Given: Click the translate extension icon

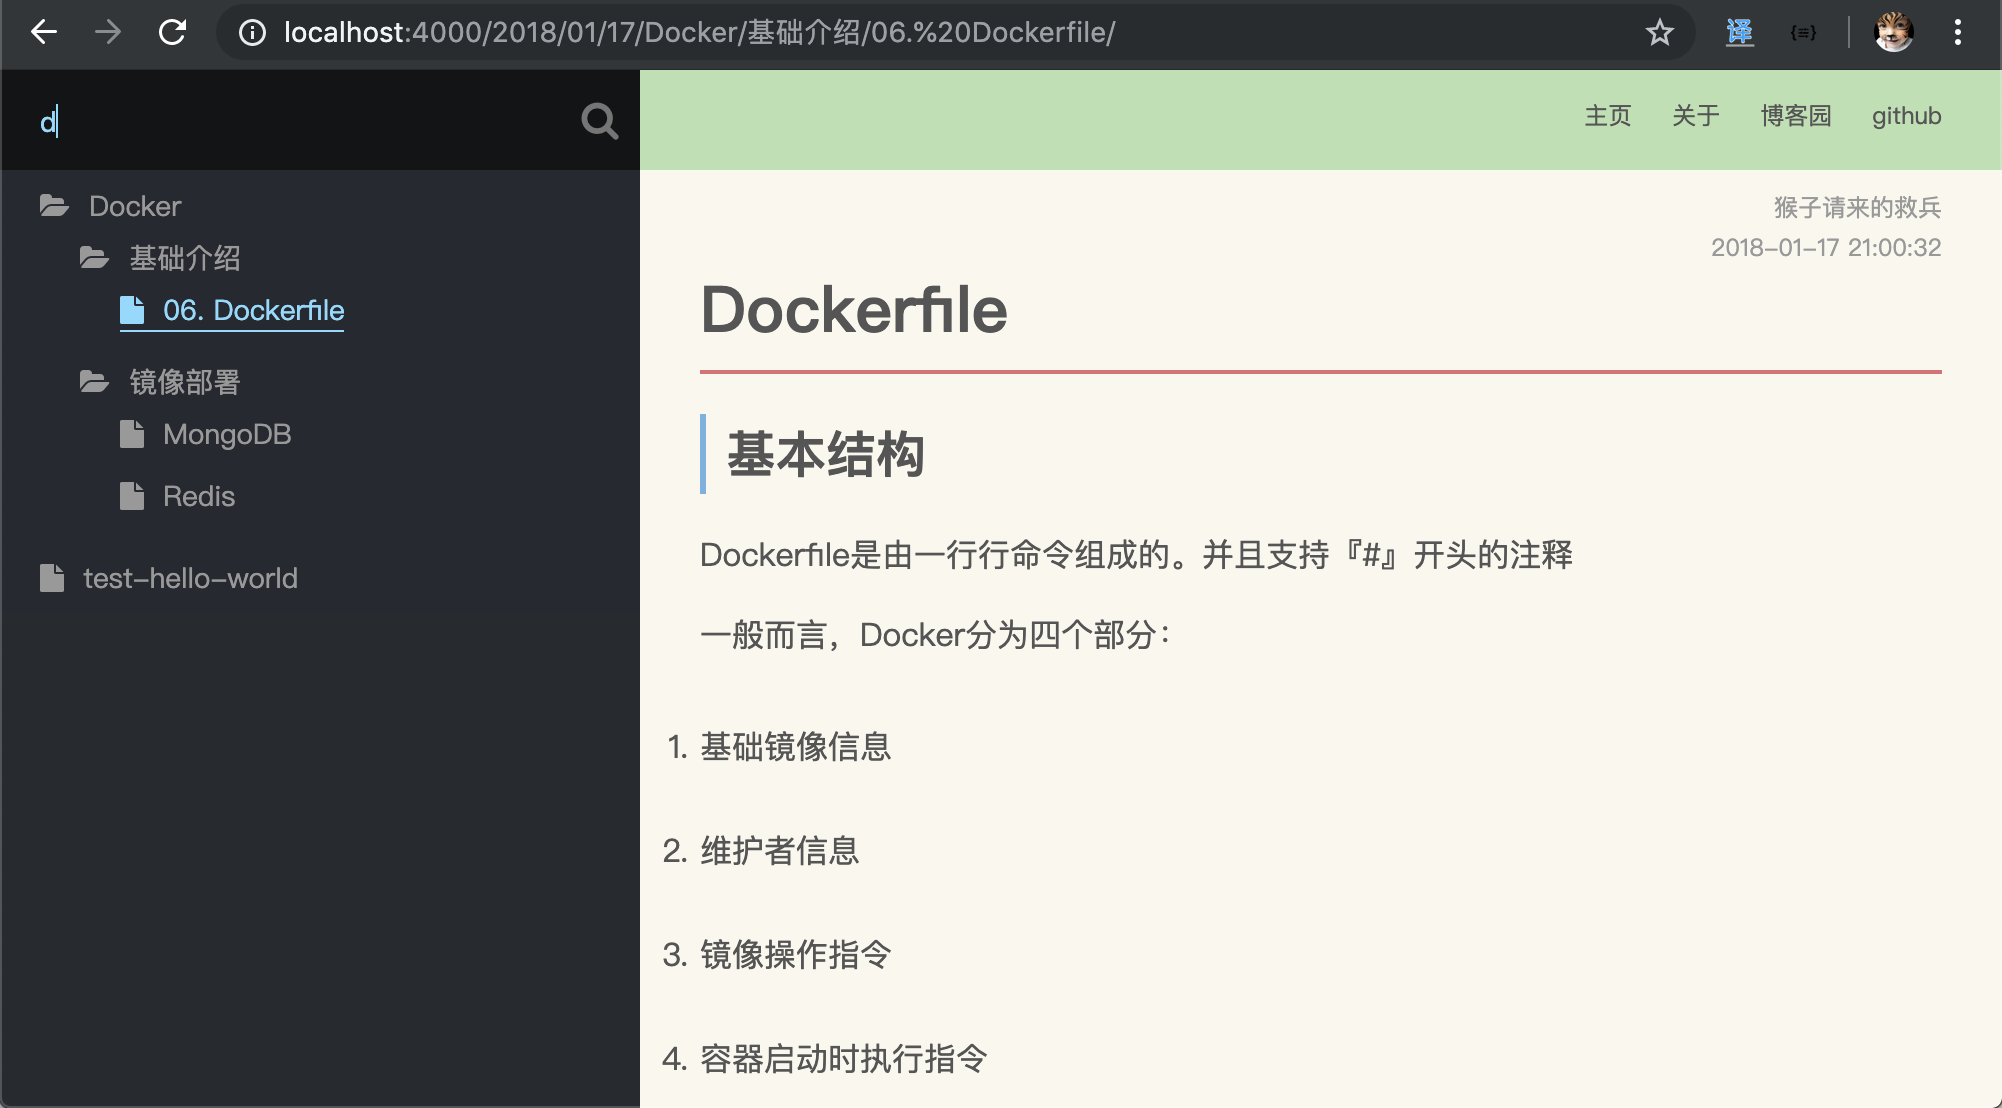Looking at the screenshot, I should (x=1740, y=32).
